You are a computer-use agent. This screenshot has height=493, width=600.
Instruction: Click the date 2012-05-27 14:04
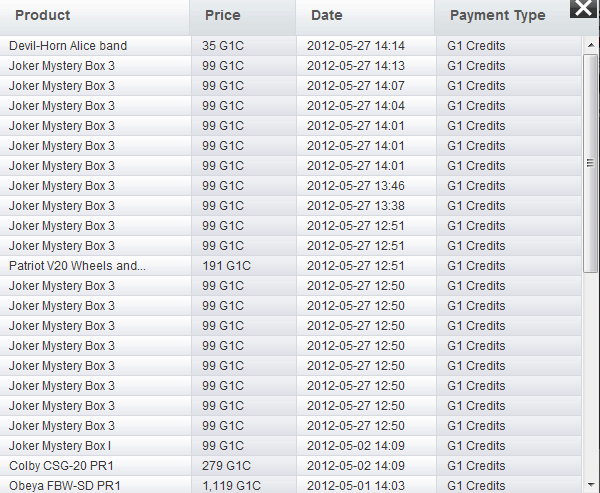point(356,106)
